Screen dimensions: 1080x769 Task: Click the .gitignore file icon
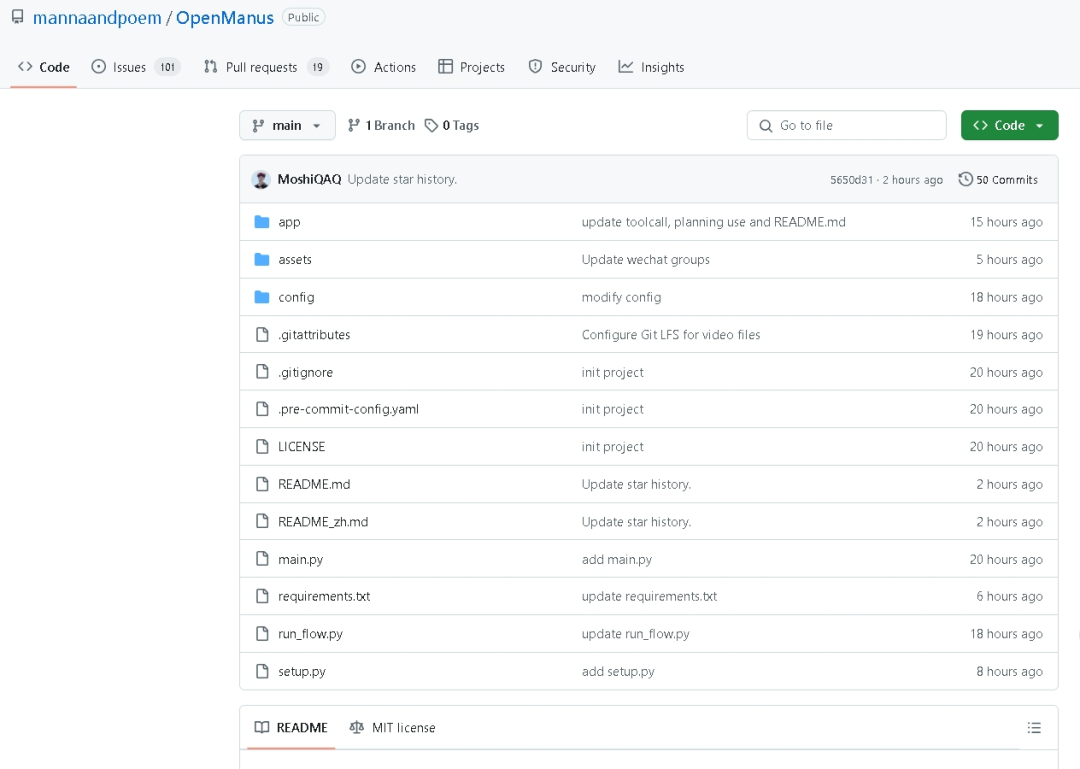[262, 372]
